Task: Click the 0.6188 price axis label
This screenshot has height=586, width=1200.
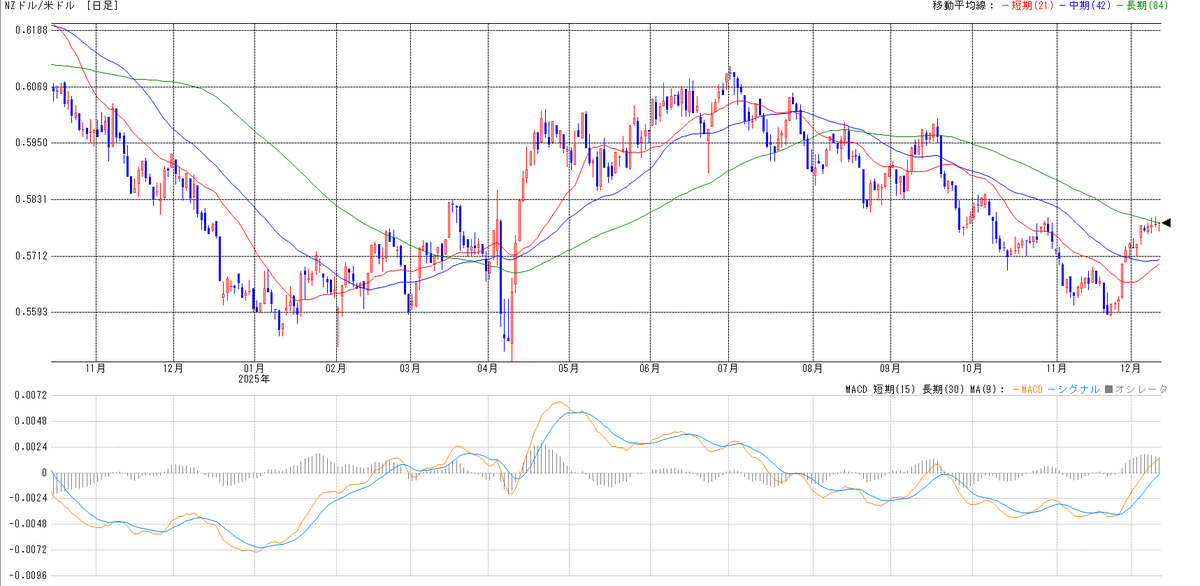Action: (32, 30)
